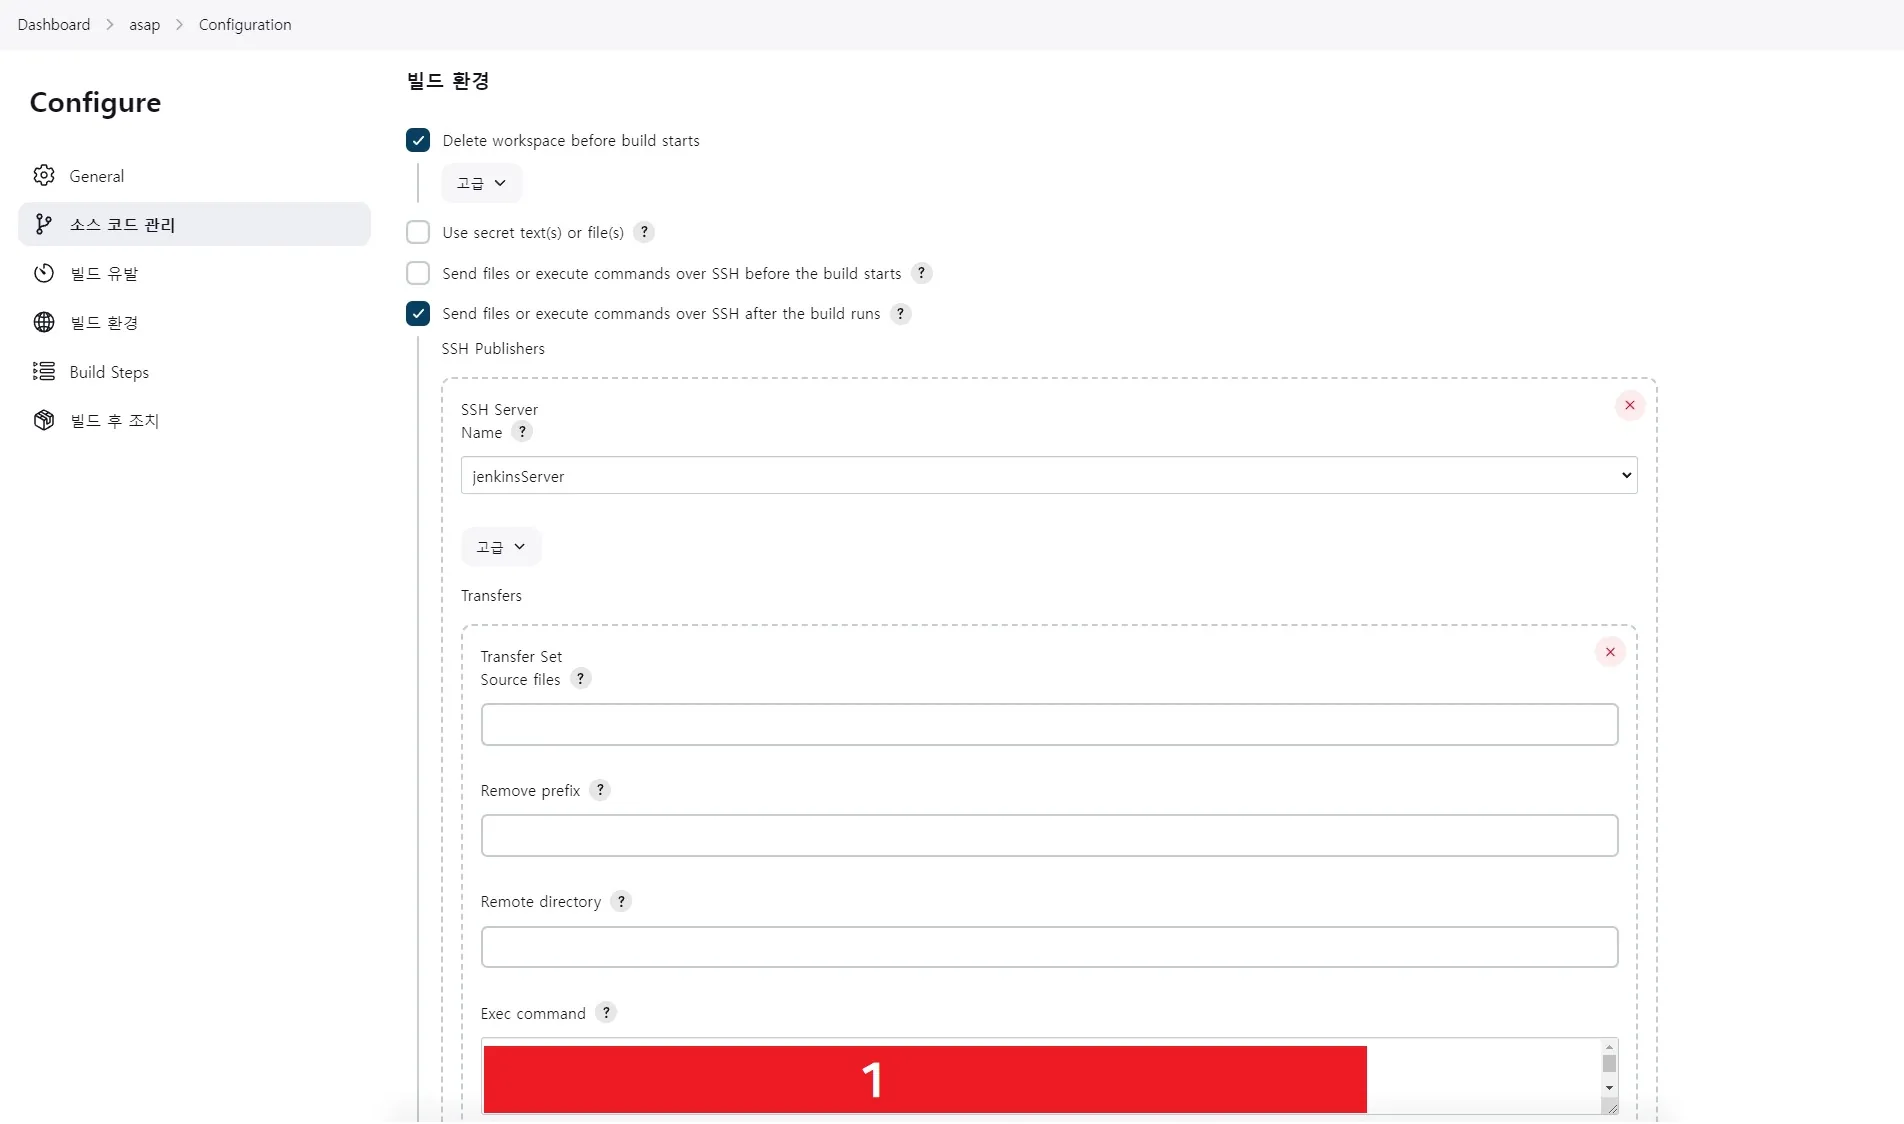Check Send files over SSH before build starts
Screen dimensions: 1904x1124
coord(418,273)
